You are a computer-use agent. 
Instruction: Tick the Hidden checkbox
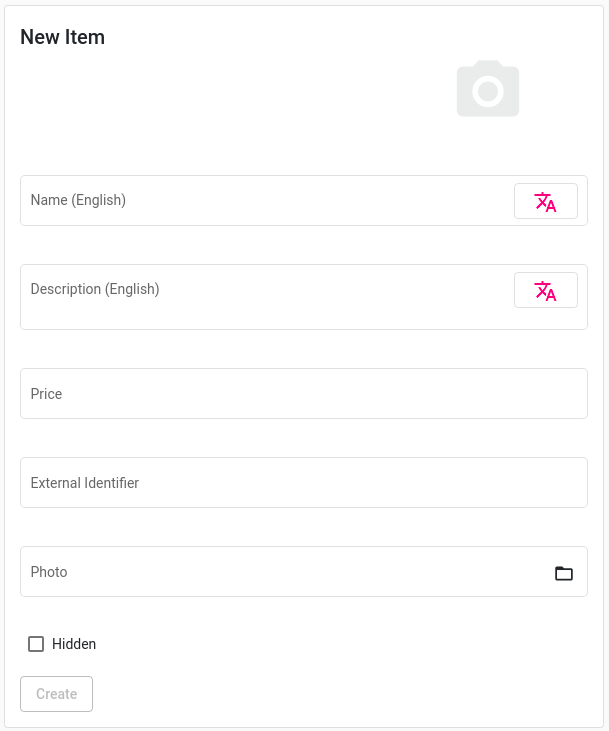tap(36, 644)
